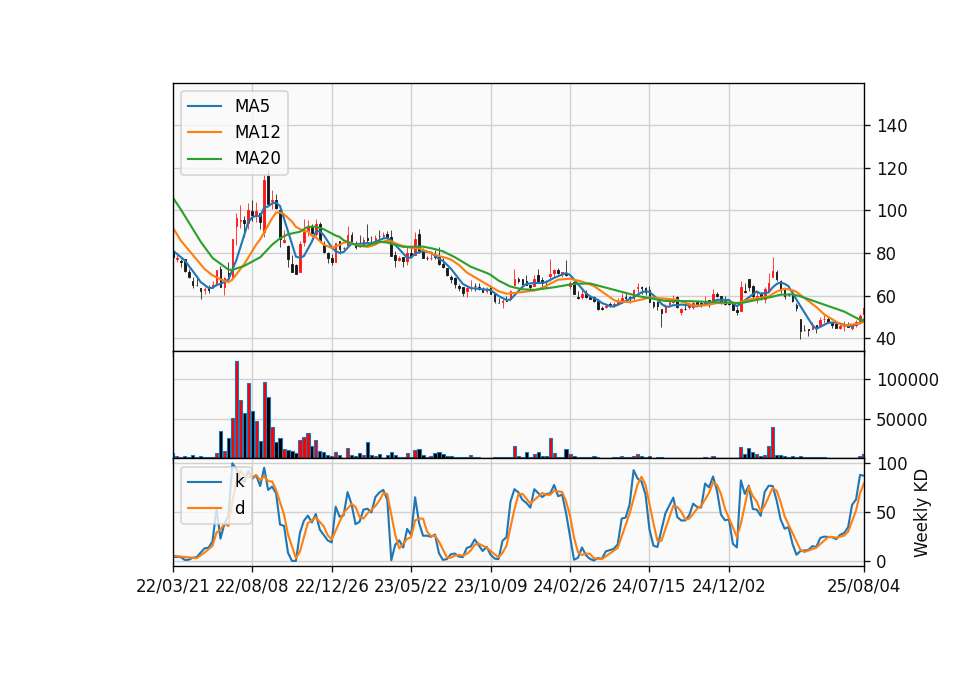Click the 80 price axis label
Viewport: 960px width, 690px height.
887,254
